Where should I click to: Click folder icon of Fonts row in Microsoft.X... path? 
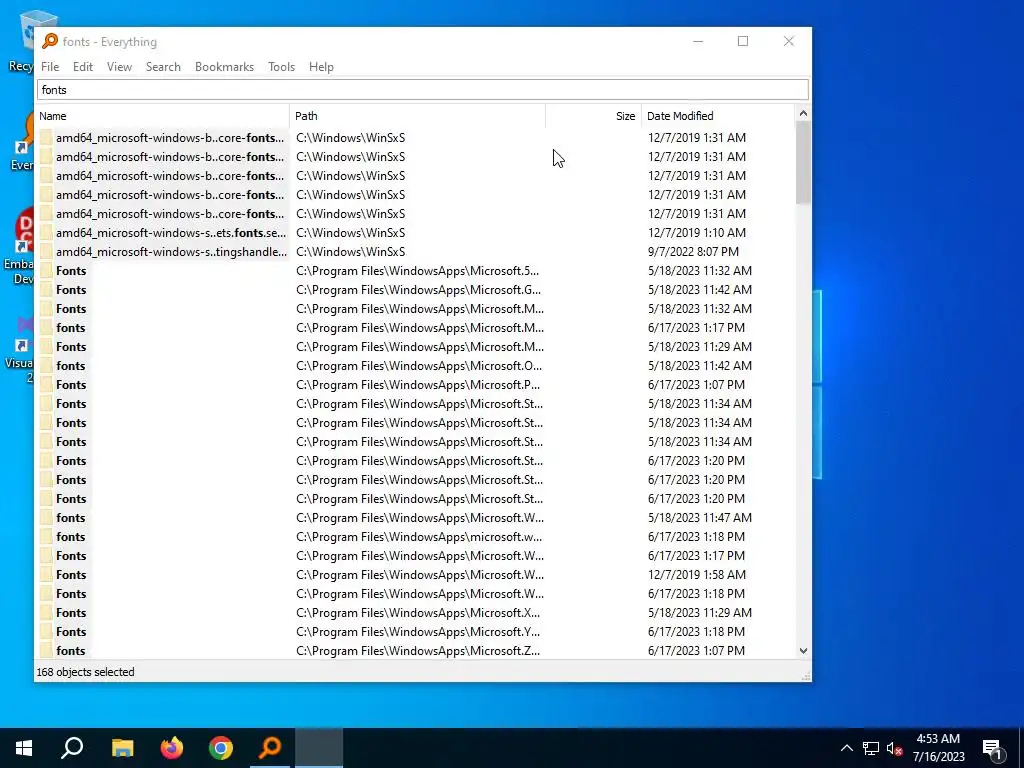[x=46, y=613]
